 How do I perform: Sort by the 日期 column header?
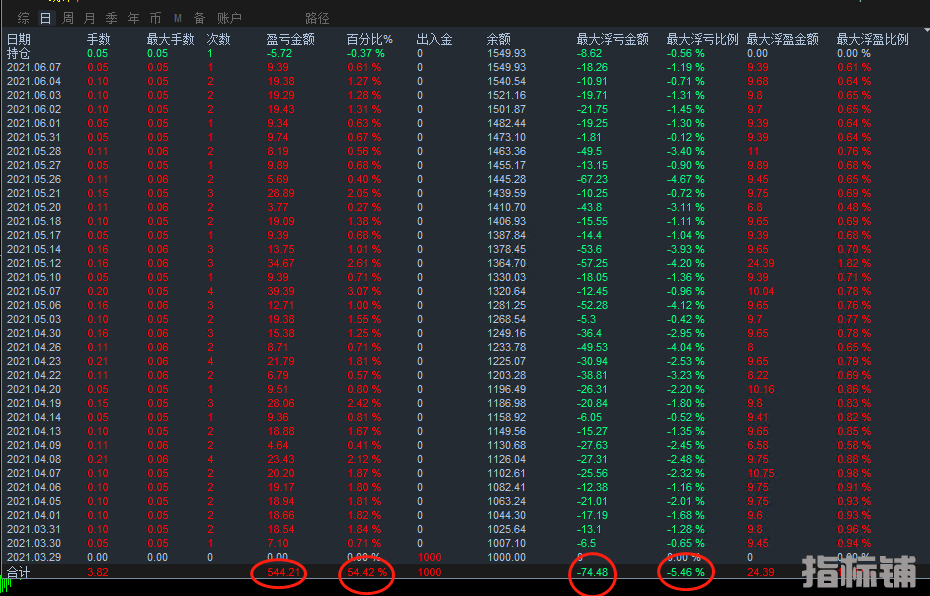tap(18, 39)
